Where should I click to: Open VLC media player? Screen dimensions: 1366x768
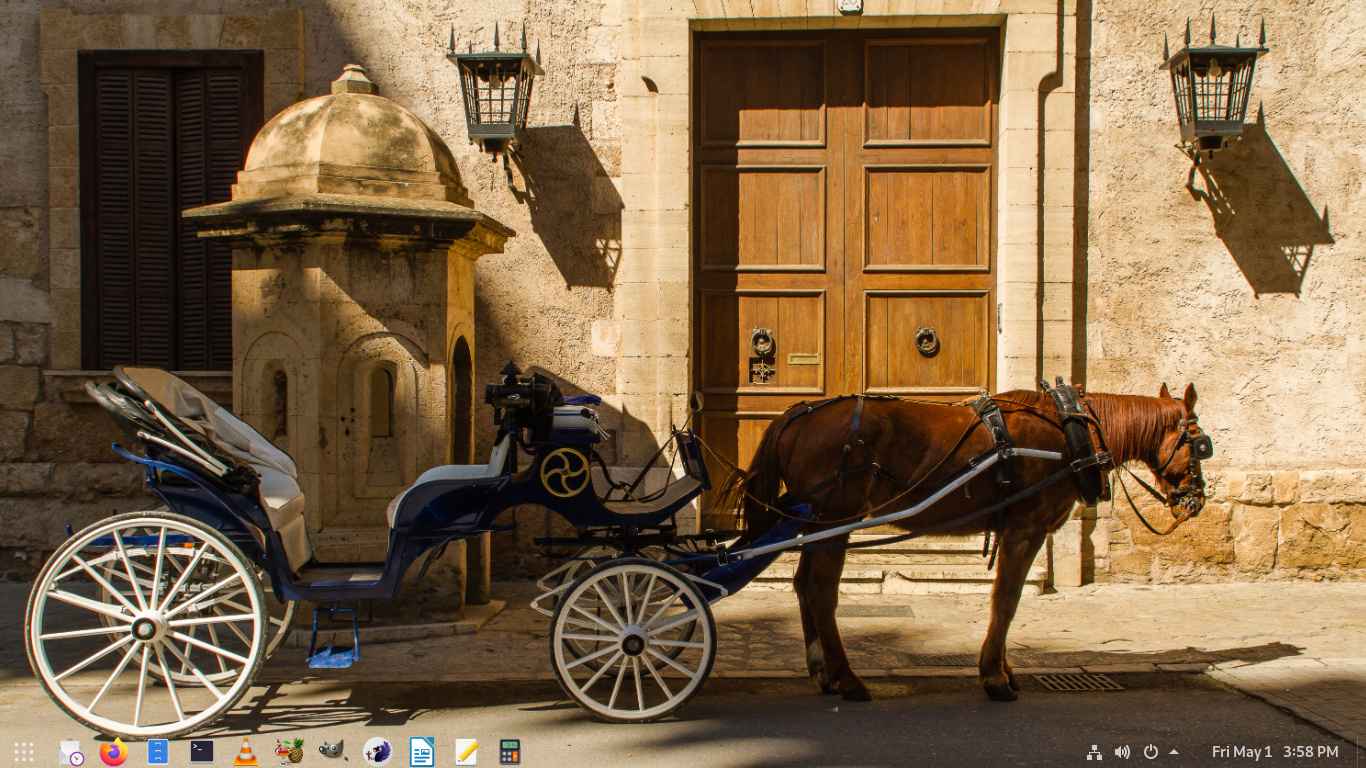[x=246, y=752]
